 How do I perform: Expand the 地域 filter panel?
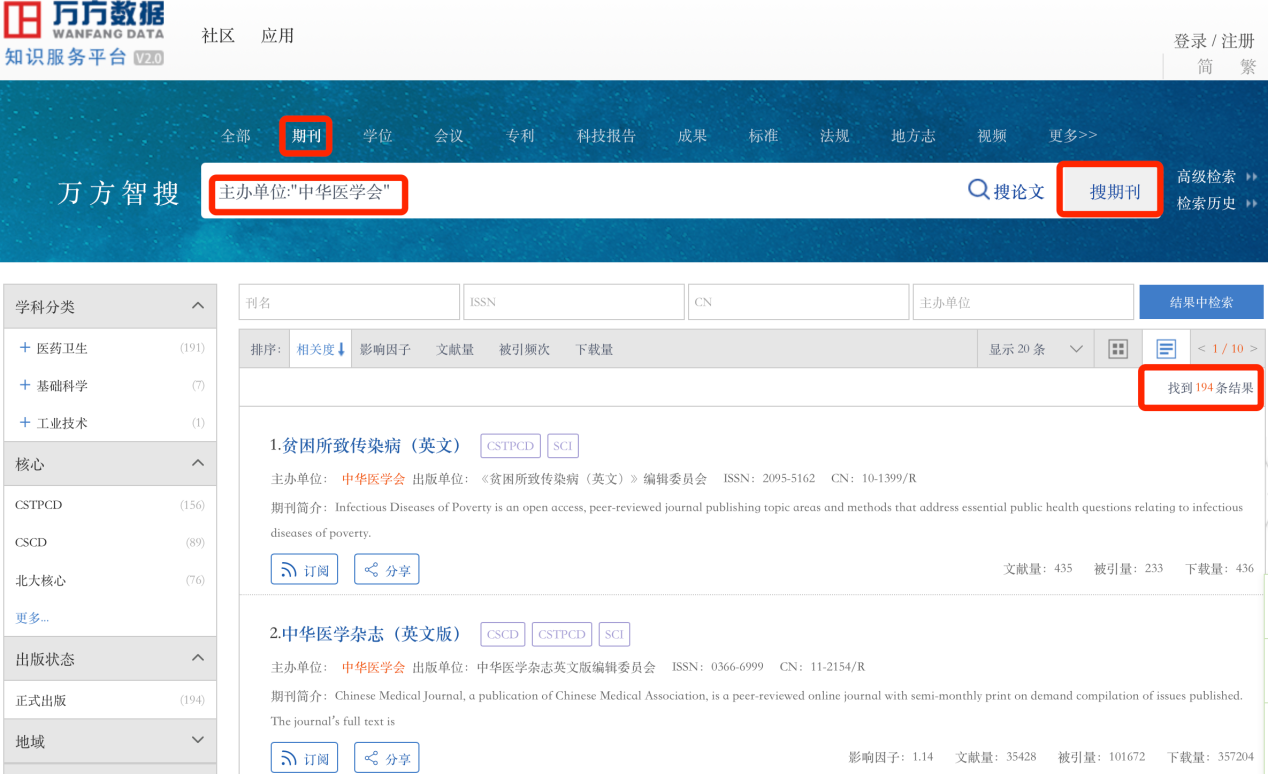point(198,740)
